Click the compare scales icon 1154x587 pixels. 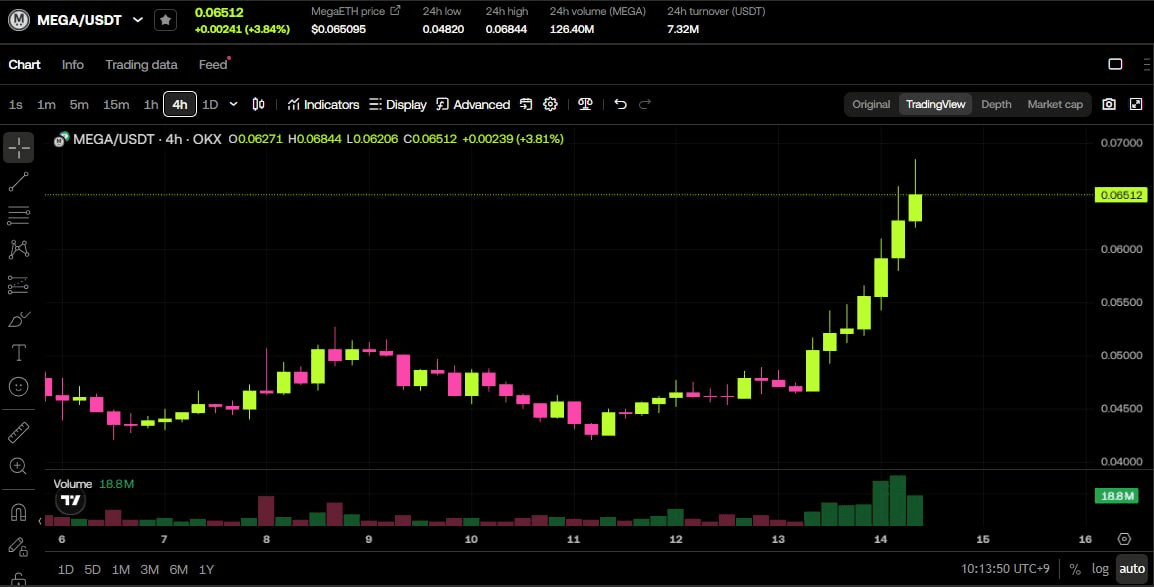[x=585, y=104]
